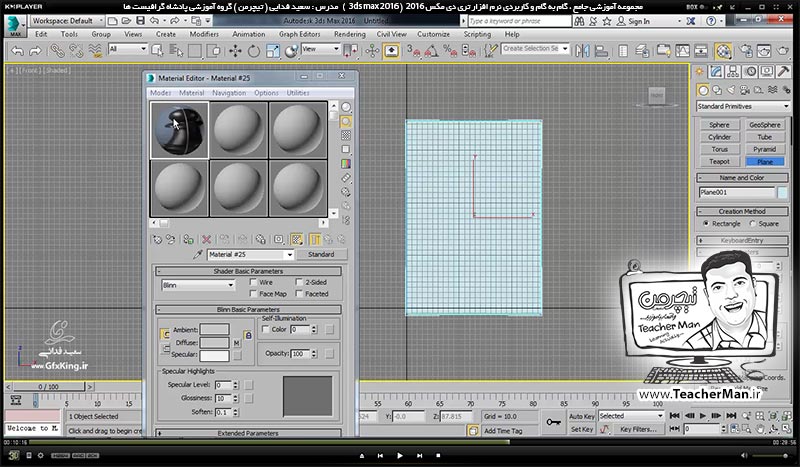Click the Unlink Selection icon

tap(76, 51)
